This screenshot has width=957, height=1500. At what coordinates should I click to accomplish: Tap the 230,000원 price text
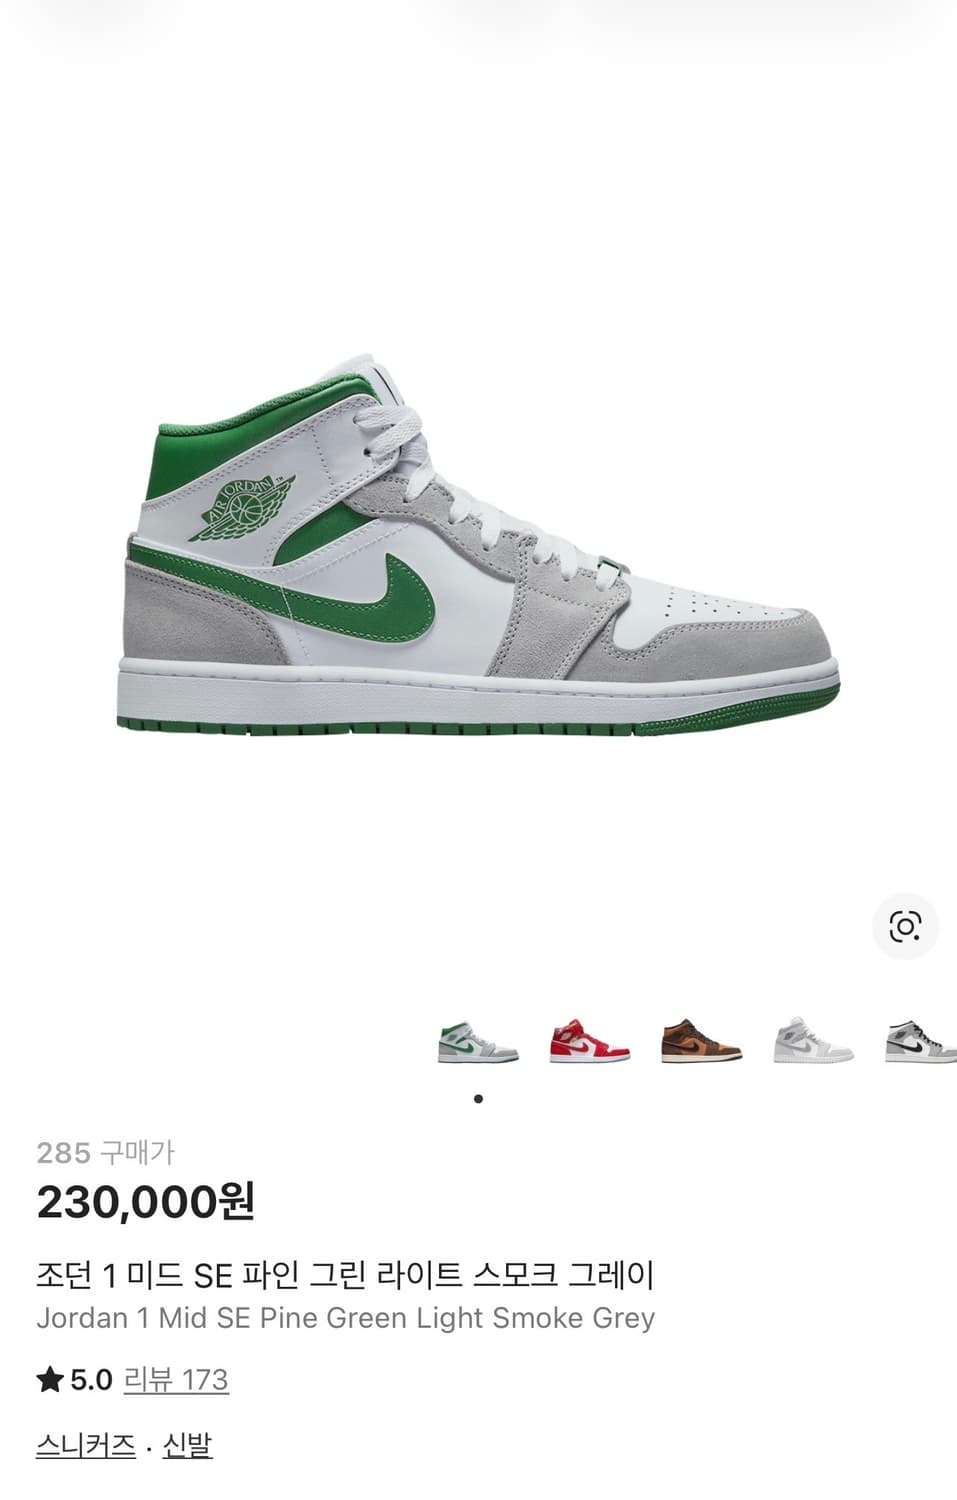(x=146, y=1202)
